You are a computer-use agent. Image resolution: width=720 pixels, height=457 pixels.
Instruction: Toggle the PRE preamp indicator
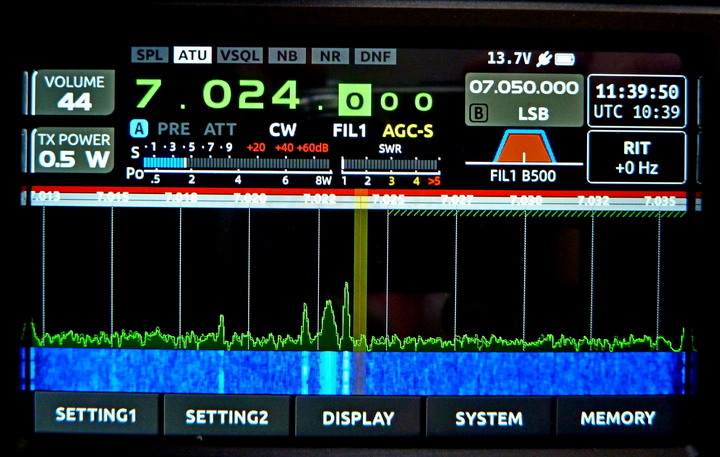[174, 129]
